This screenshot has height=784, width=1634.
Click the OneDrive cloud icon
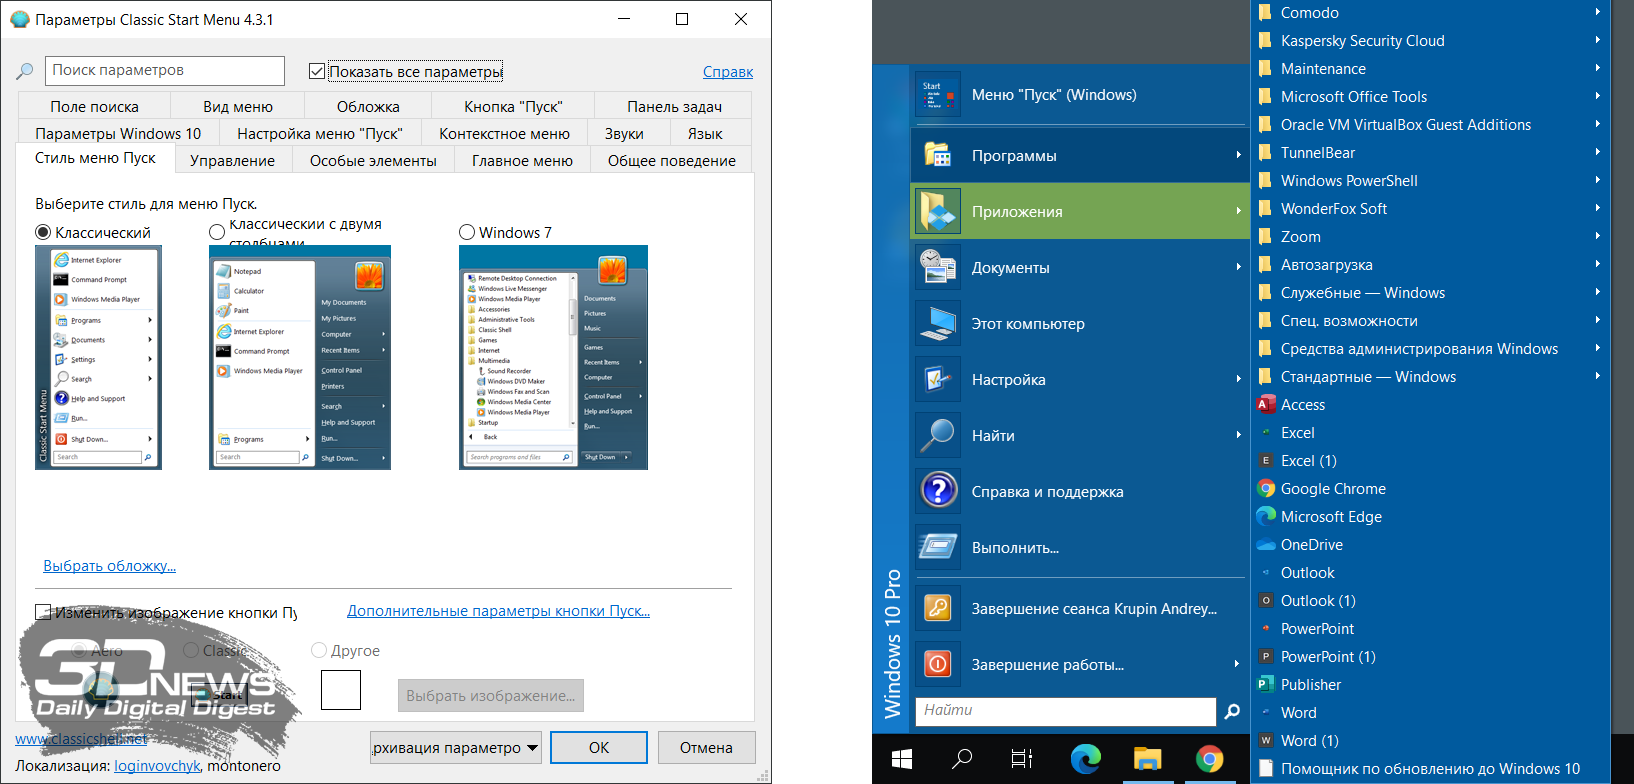pos(1266,545)
